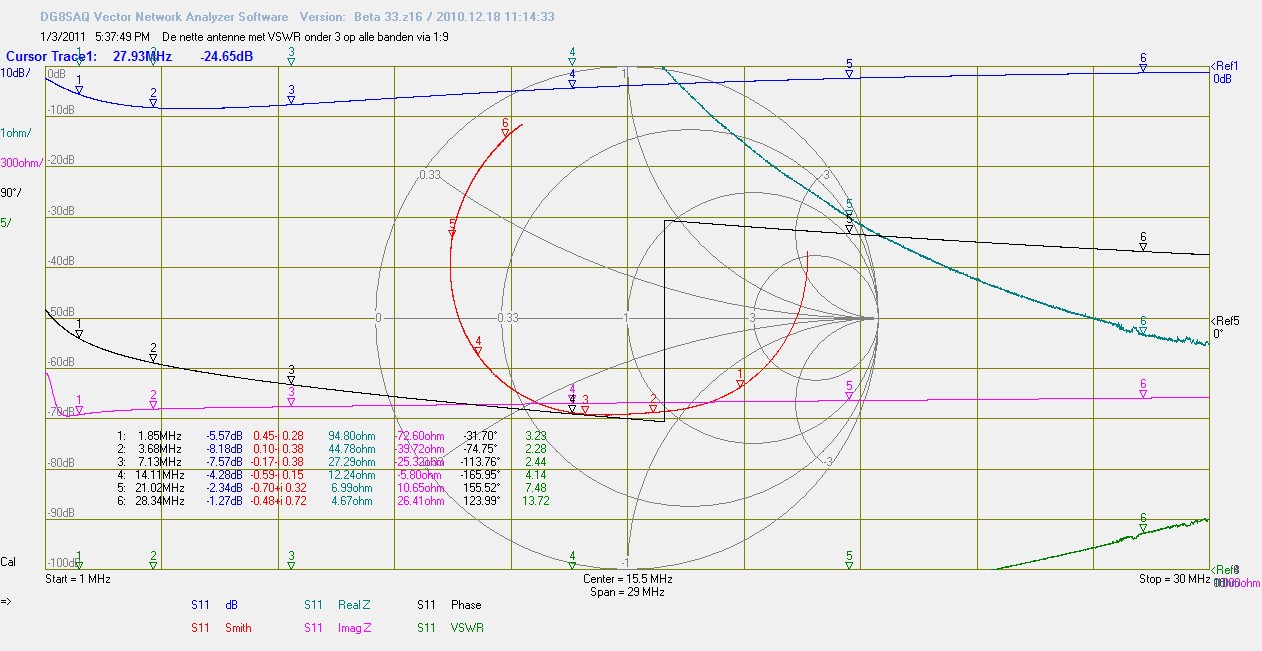Click green VSWR marker 6 near the rising trace

pos(1143,523)
